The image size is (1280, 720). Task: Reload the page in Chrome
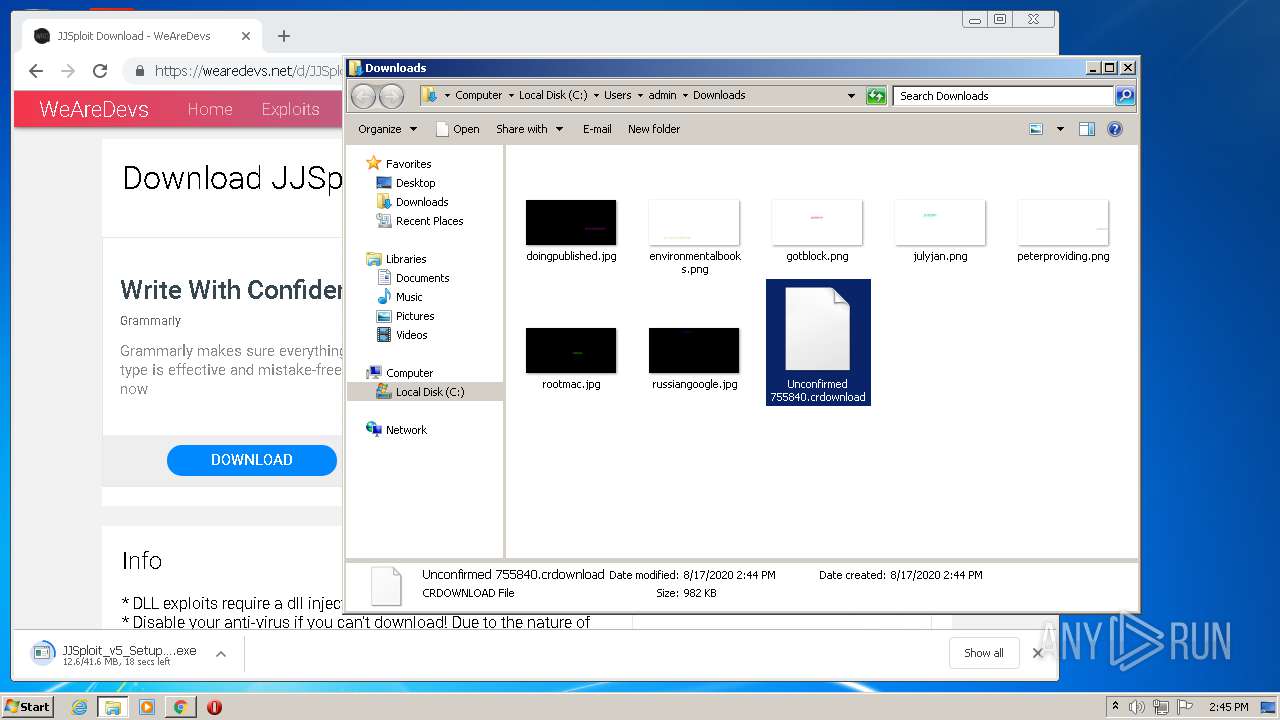tap(100, 71)
